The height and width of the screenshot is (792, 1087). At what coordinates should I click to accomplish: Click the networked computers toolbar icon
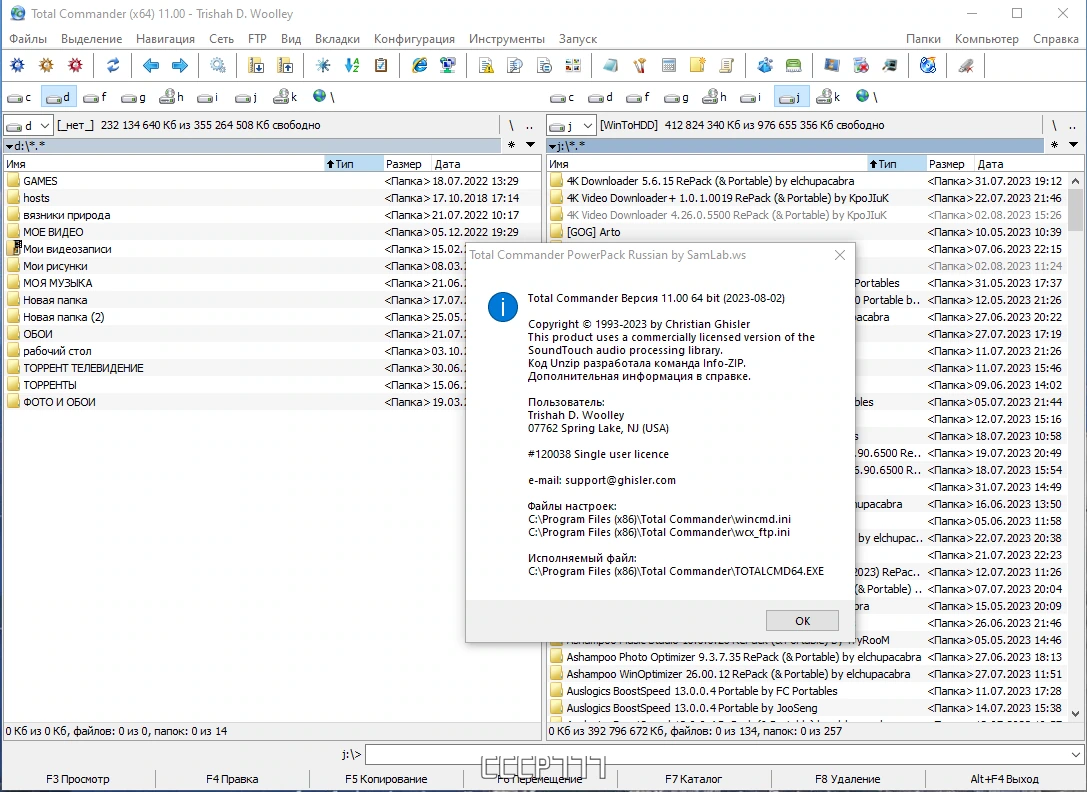[x=448, y=66]
